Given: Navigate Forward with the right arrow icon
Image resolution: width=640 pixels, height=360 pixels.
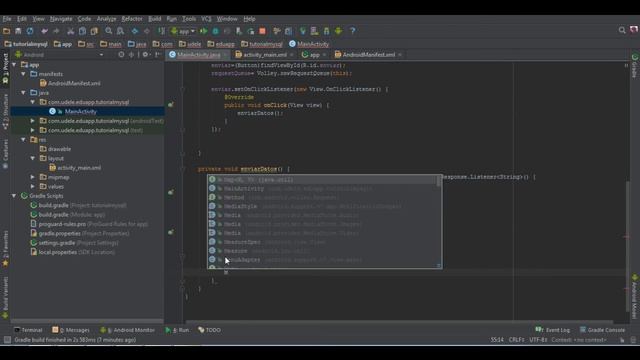Looking at the screenshot, I should point(147,31).
